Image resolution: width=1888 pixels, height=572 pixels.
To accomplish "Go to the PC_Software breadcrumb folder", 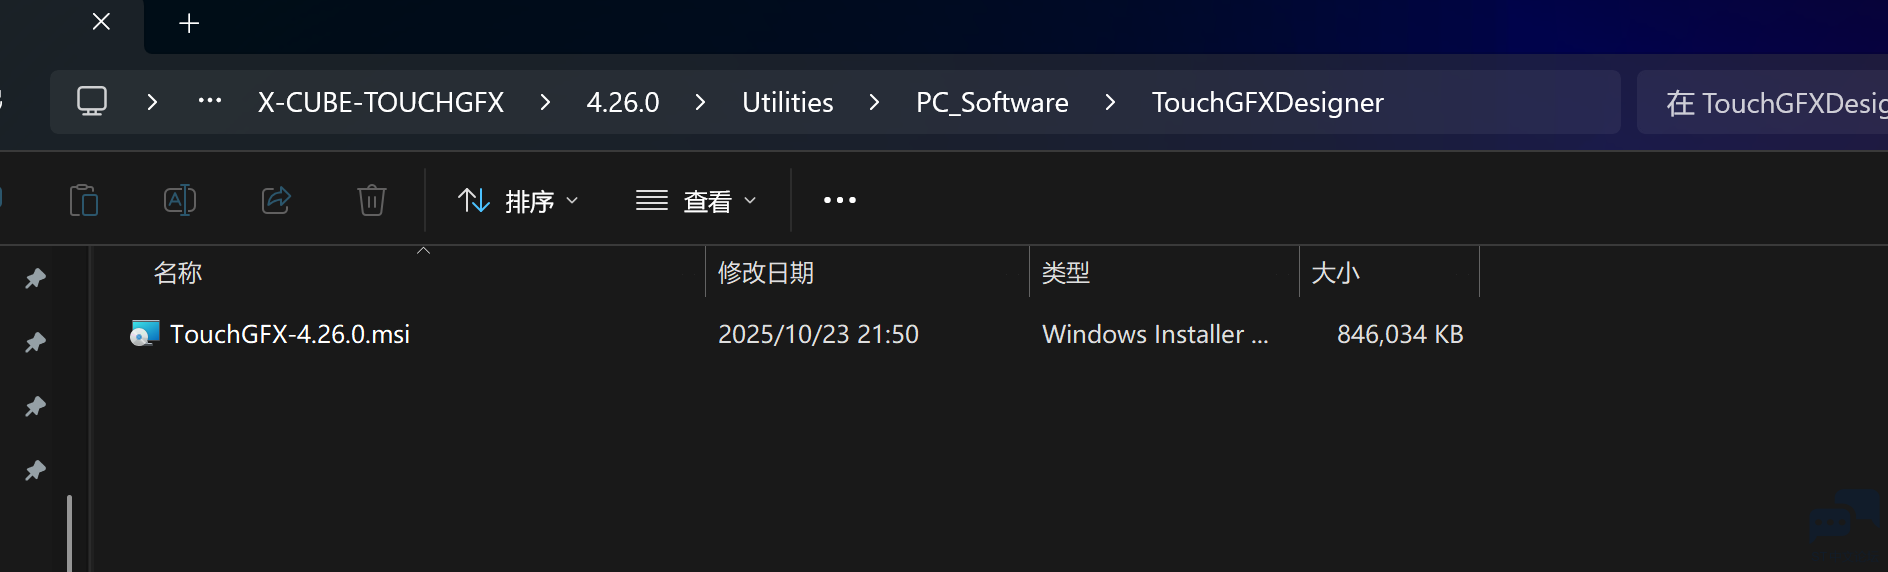I will [992, 102].
